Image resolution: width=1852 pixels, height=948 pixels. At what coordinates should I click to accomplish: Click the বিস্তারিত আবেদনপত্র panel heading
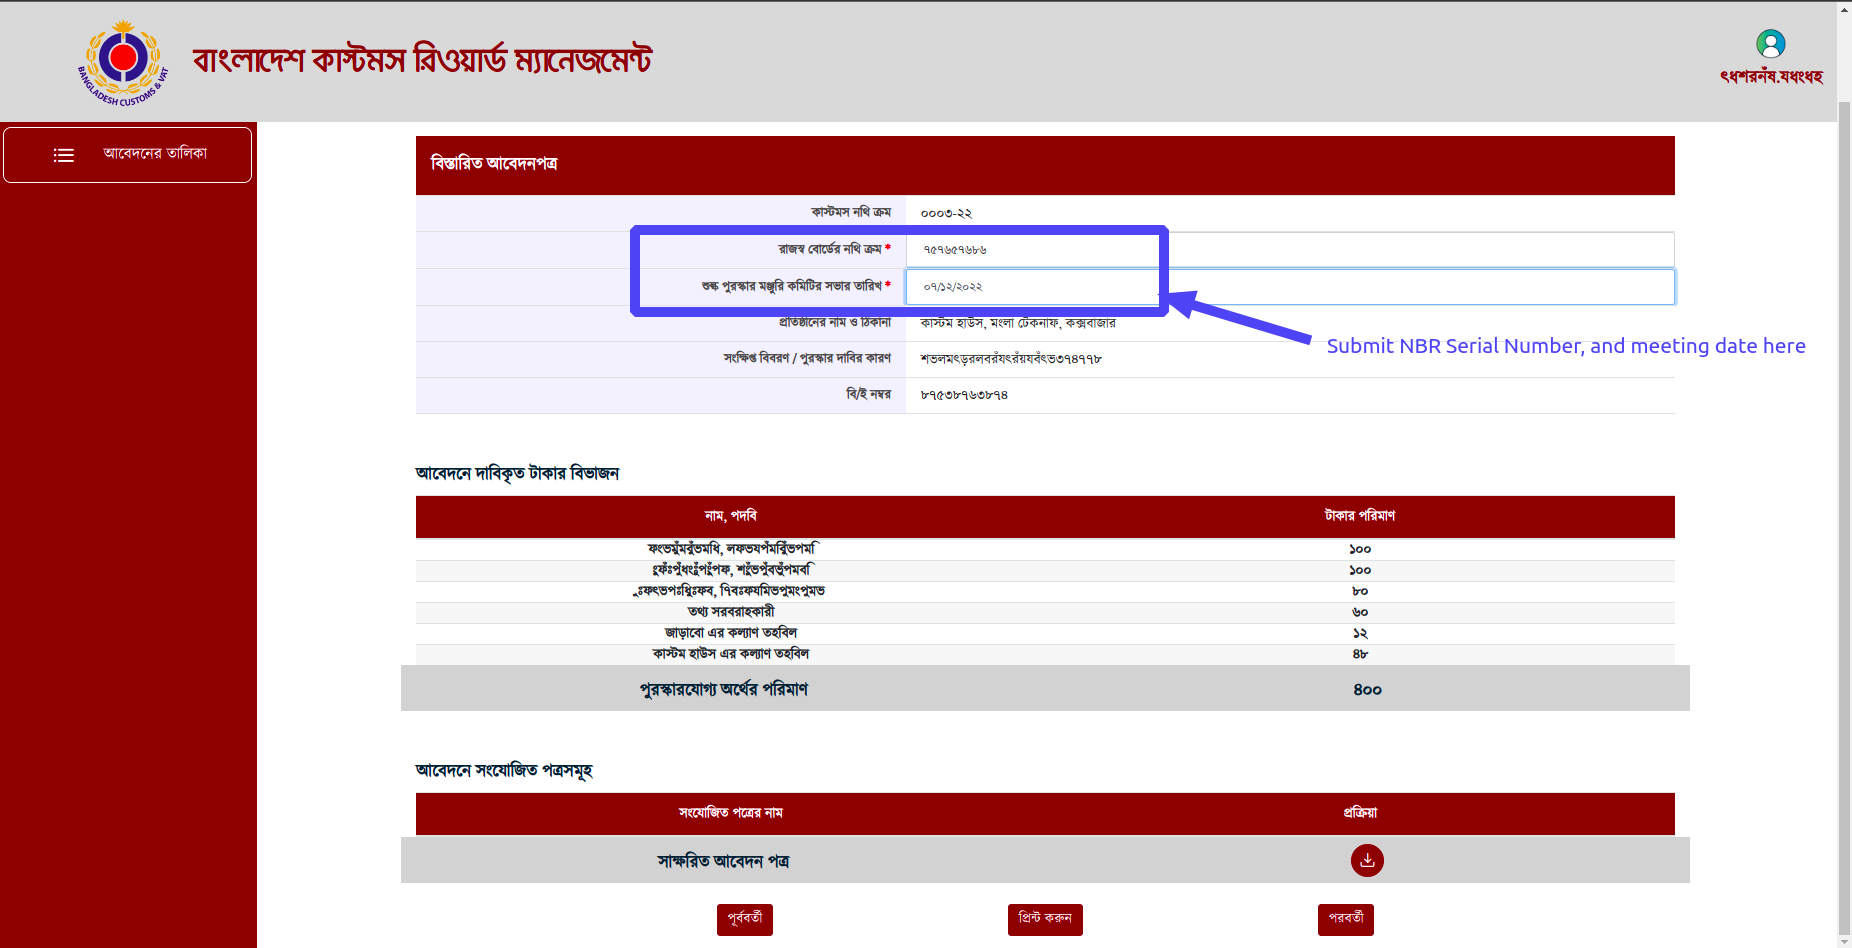pos(494,163)
